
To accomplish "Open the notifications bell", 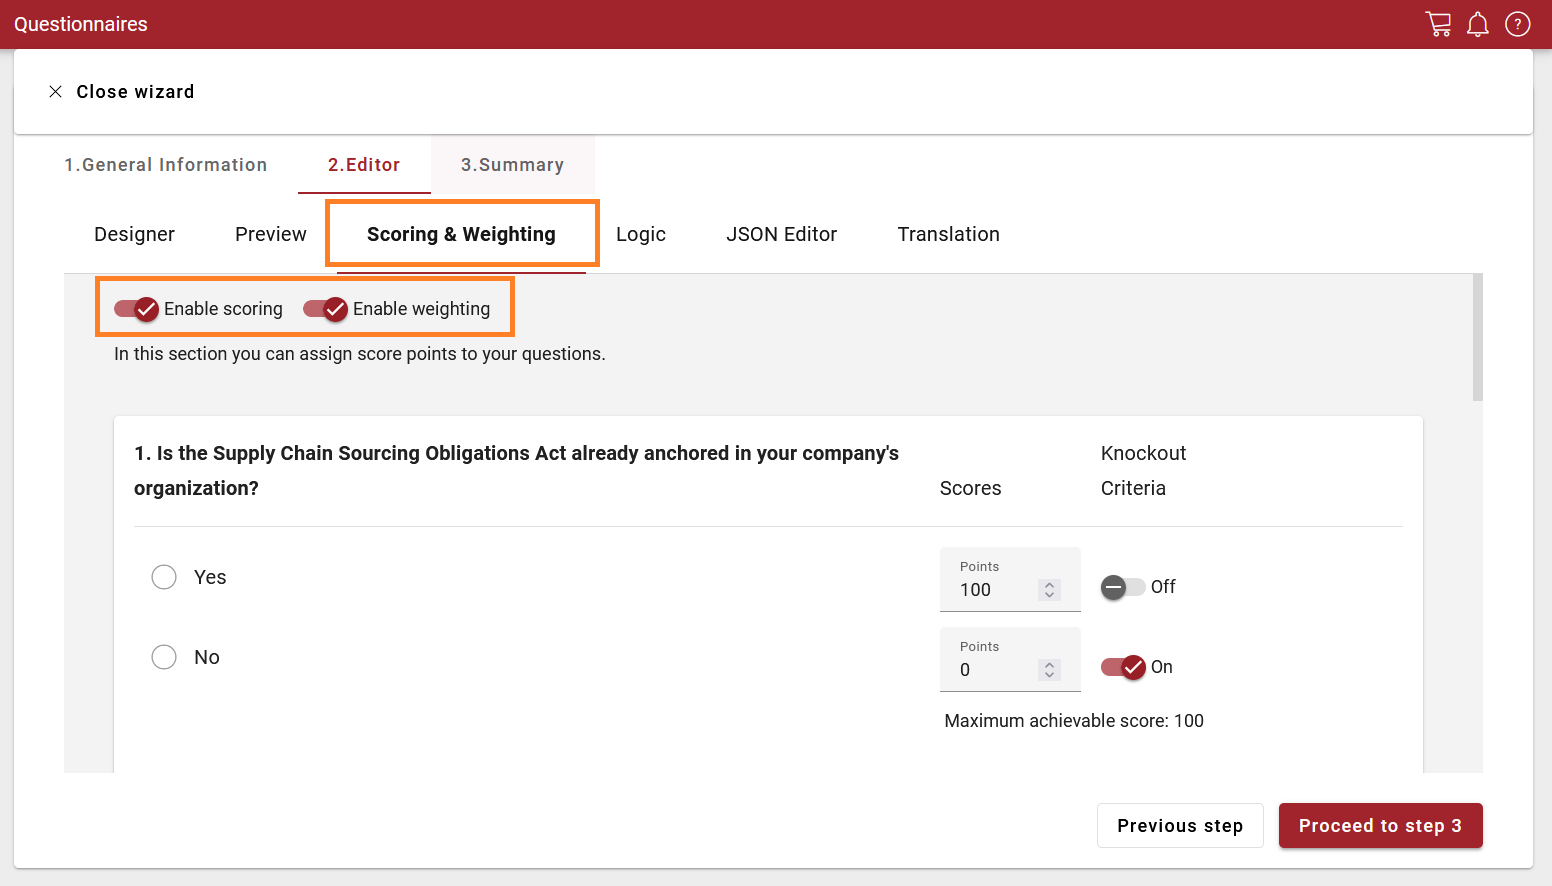I will (x=1477, y=24).
